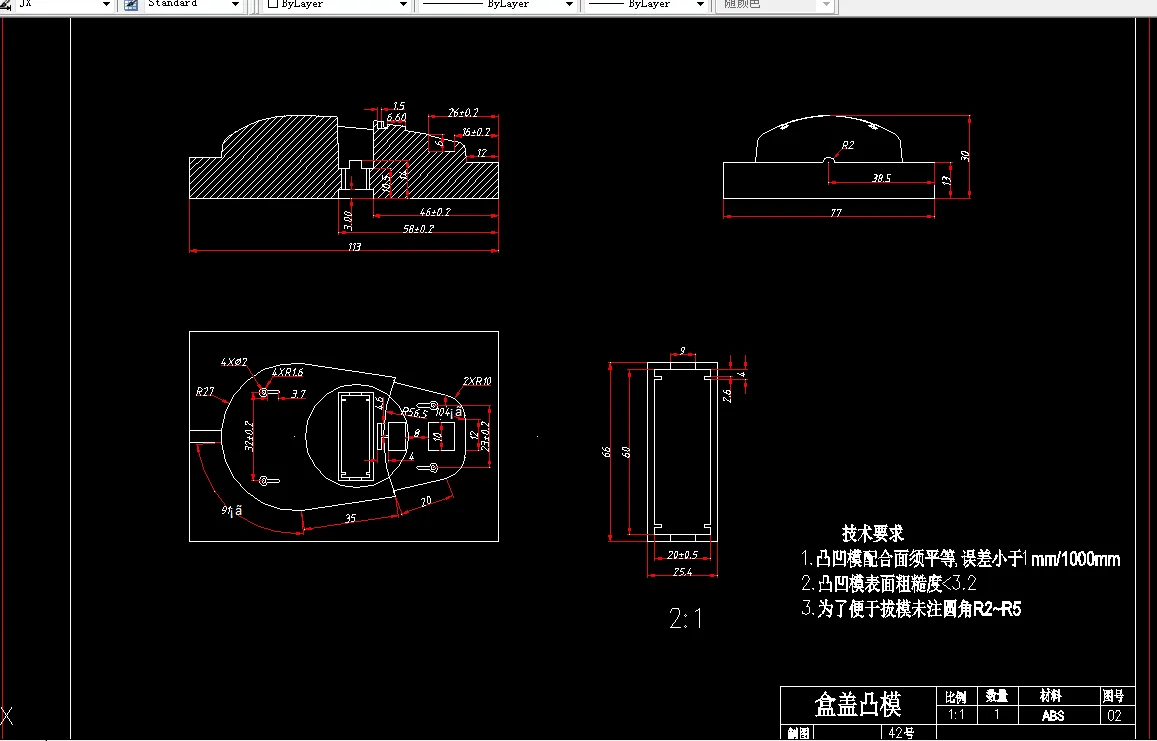Screen dimensions: 1157x741
Task: Expand the ByLayer lineweight dropdown
Action: (x=700, y=4)
